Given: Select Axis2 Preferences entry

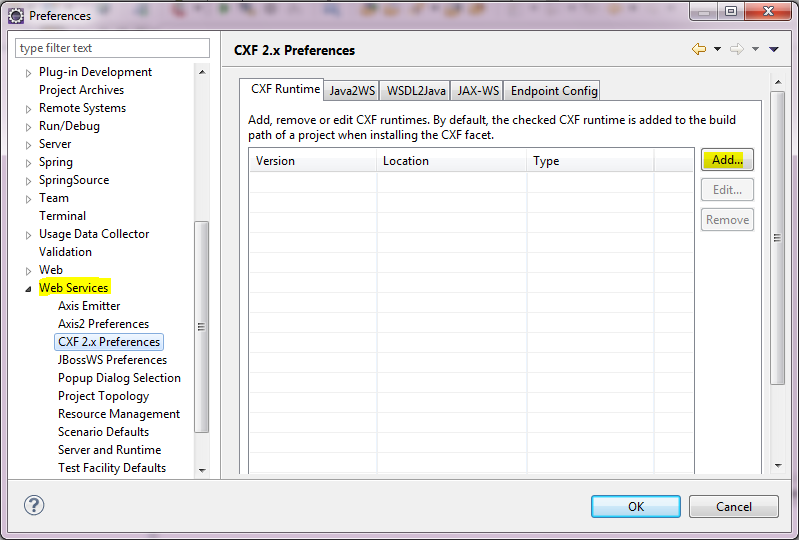Looking at the screenshot, I should (x=103, y=323).
